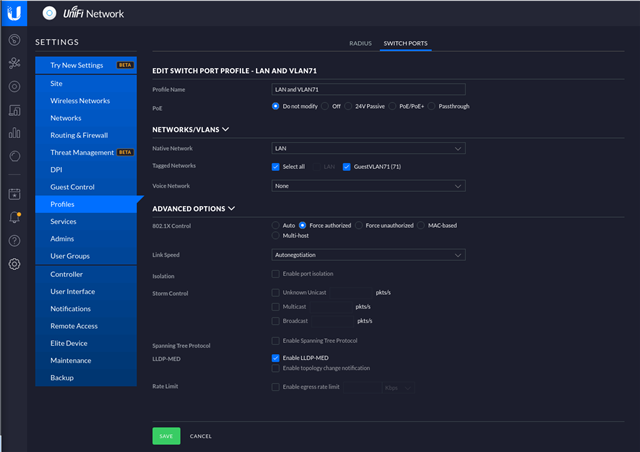
Task: Open the Native Network dropdown
Action: (x=368, y=149)
